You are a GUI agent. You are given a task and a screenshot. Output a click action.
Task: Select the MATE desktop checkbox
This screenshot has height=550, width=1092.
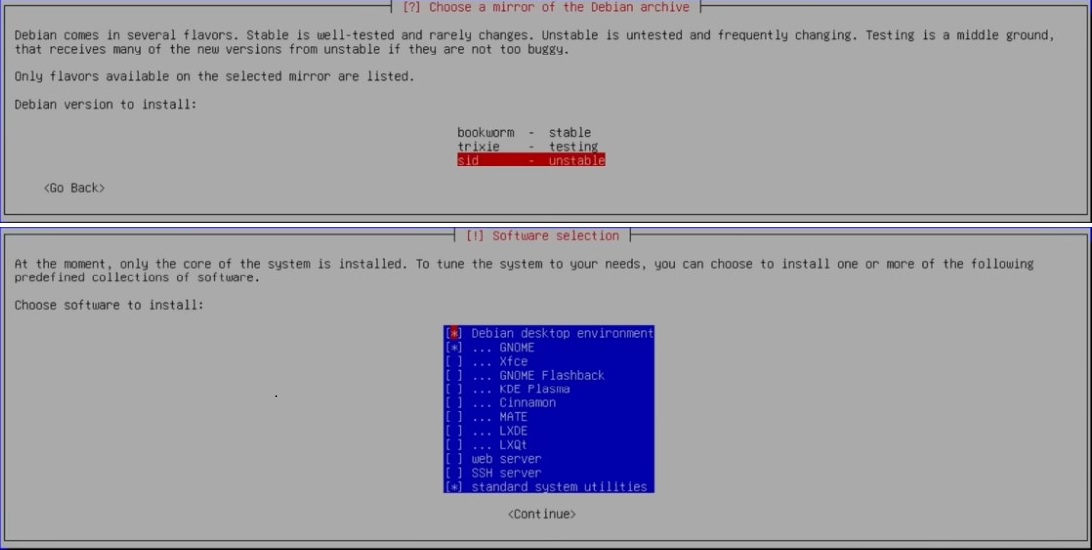click(455, 417)
